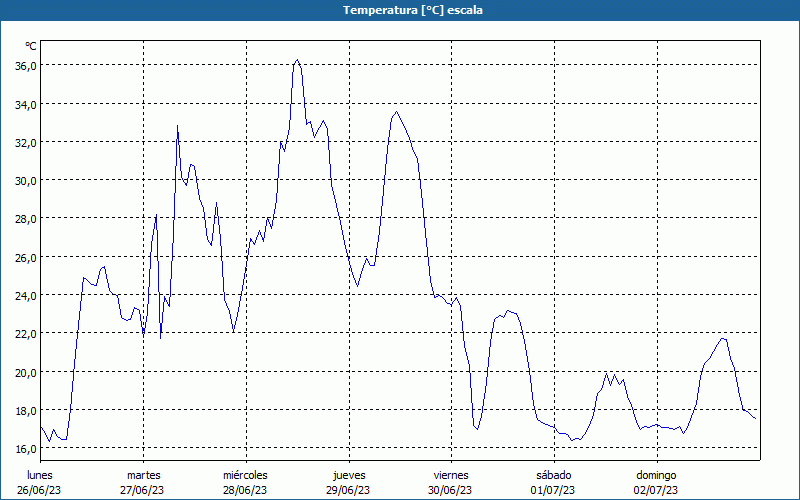This screenshot has width=800, height=500.
Task: Click the 27/06/23 date label
Action: [x=142, y=490]
